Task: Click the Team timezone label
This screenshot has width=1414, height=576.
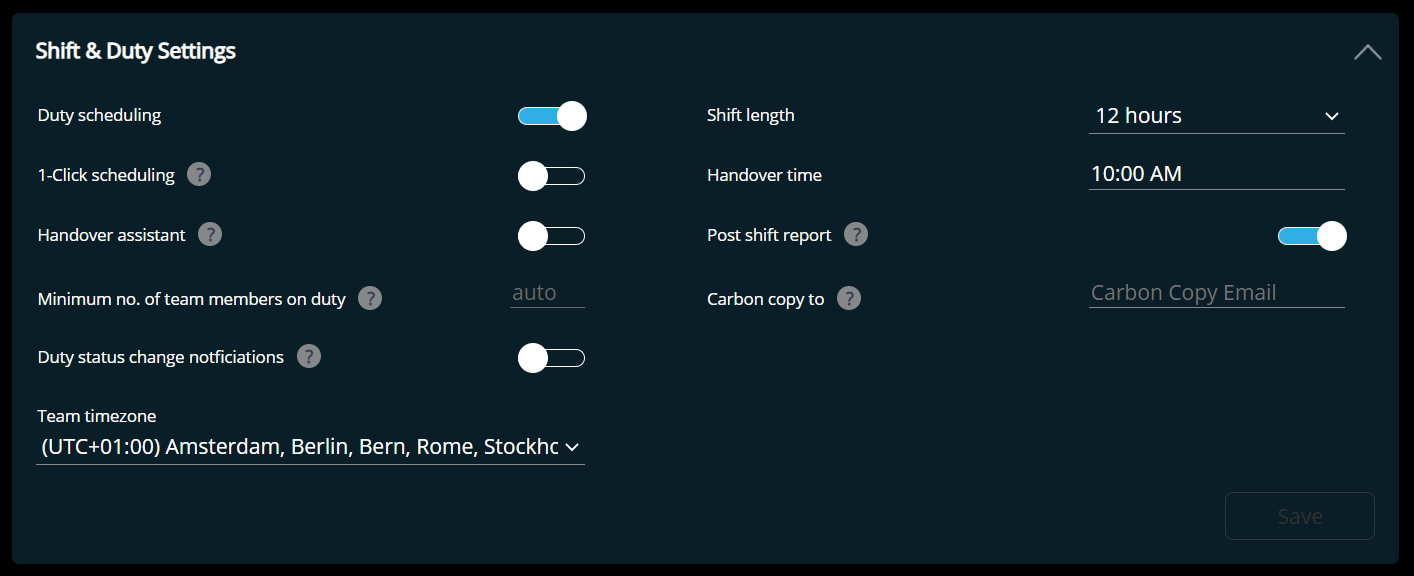Action: pyautogui.click(x=97, y=416)
